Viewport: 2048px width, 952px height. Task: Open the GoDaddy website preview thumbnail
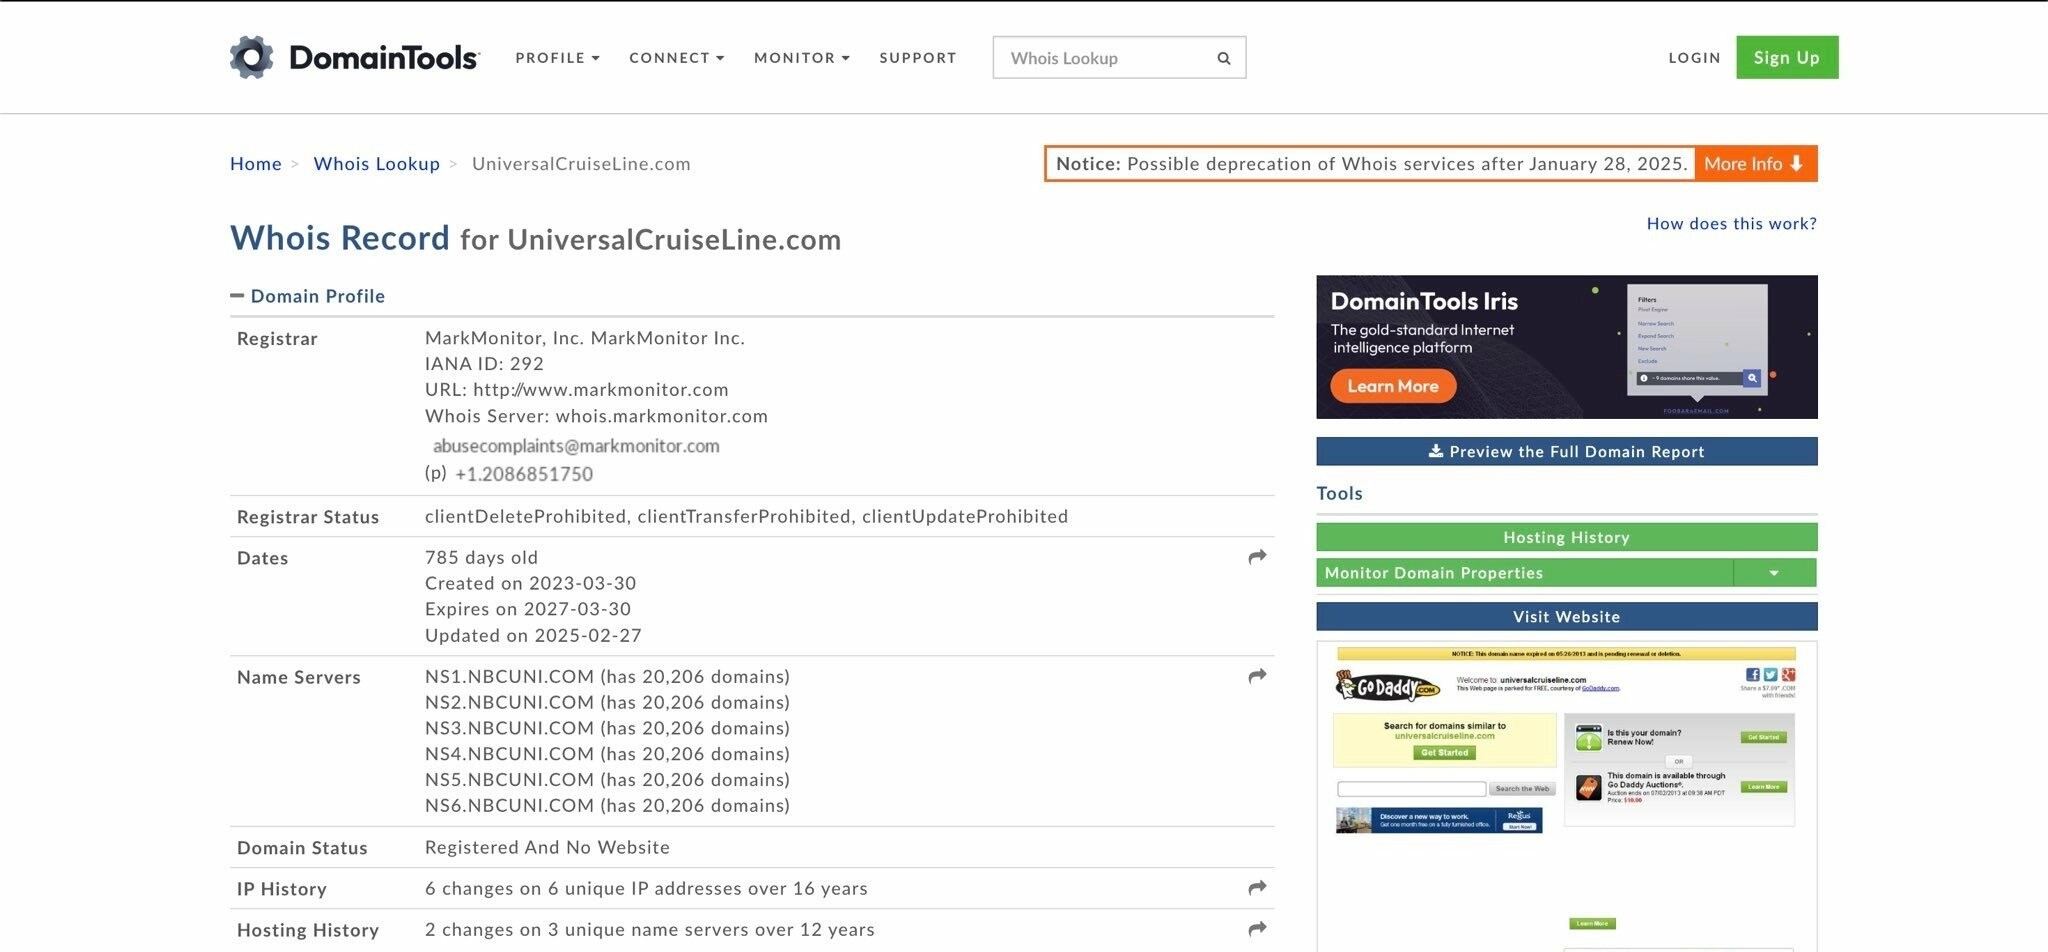(x=1566, y=790)
